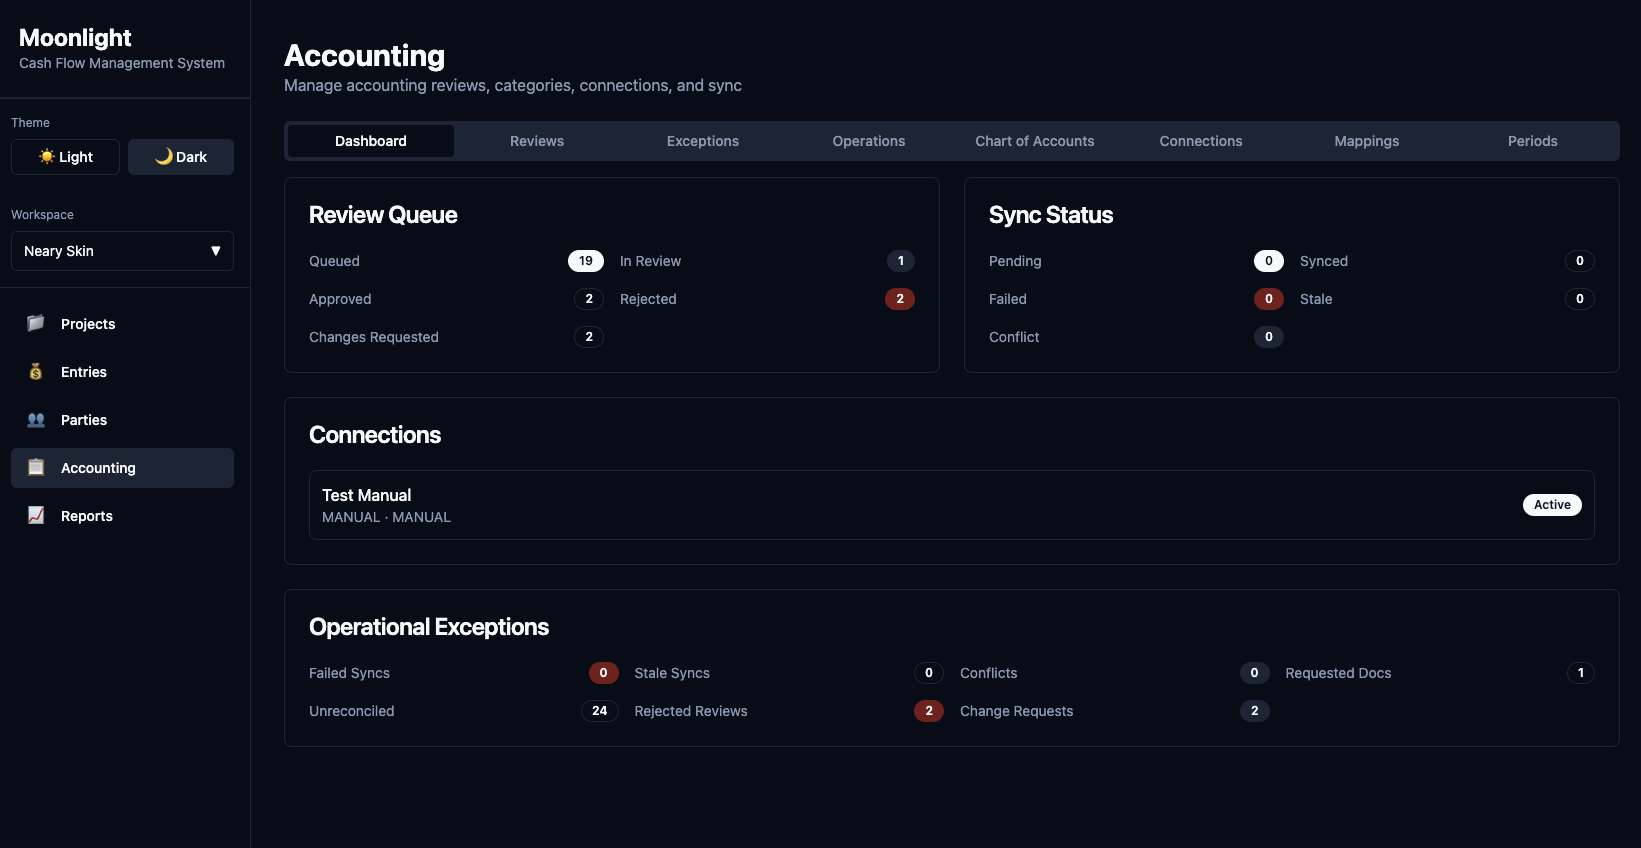Open Projects in the sidebar
This screenshot has height=848, width=1641.
[x=122, y=324]
